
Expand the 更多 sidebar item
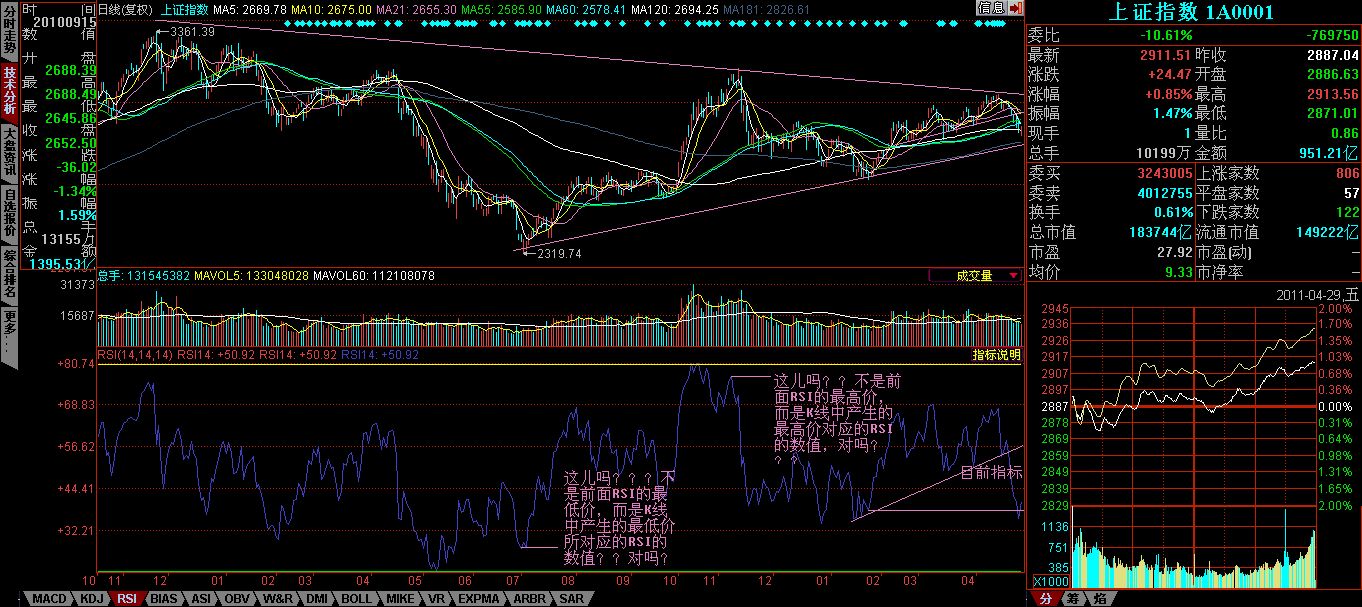(x=9, y=324)
